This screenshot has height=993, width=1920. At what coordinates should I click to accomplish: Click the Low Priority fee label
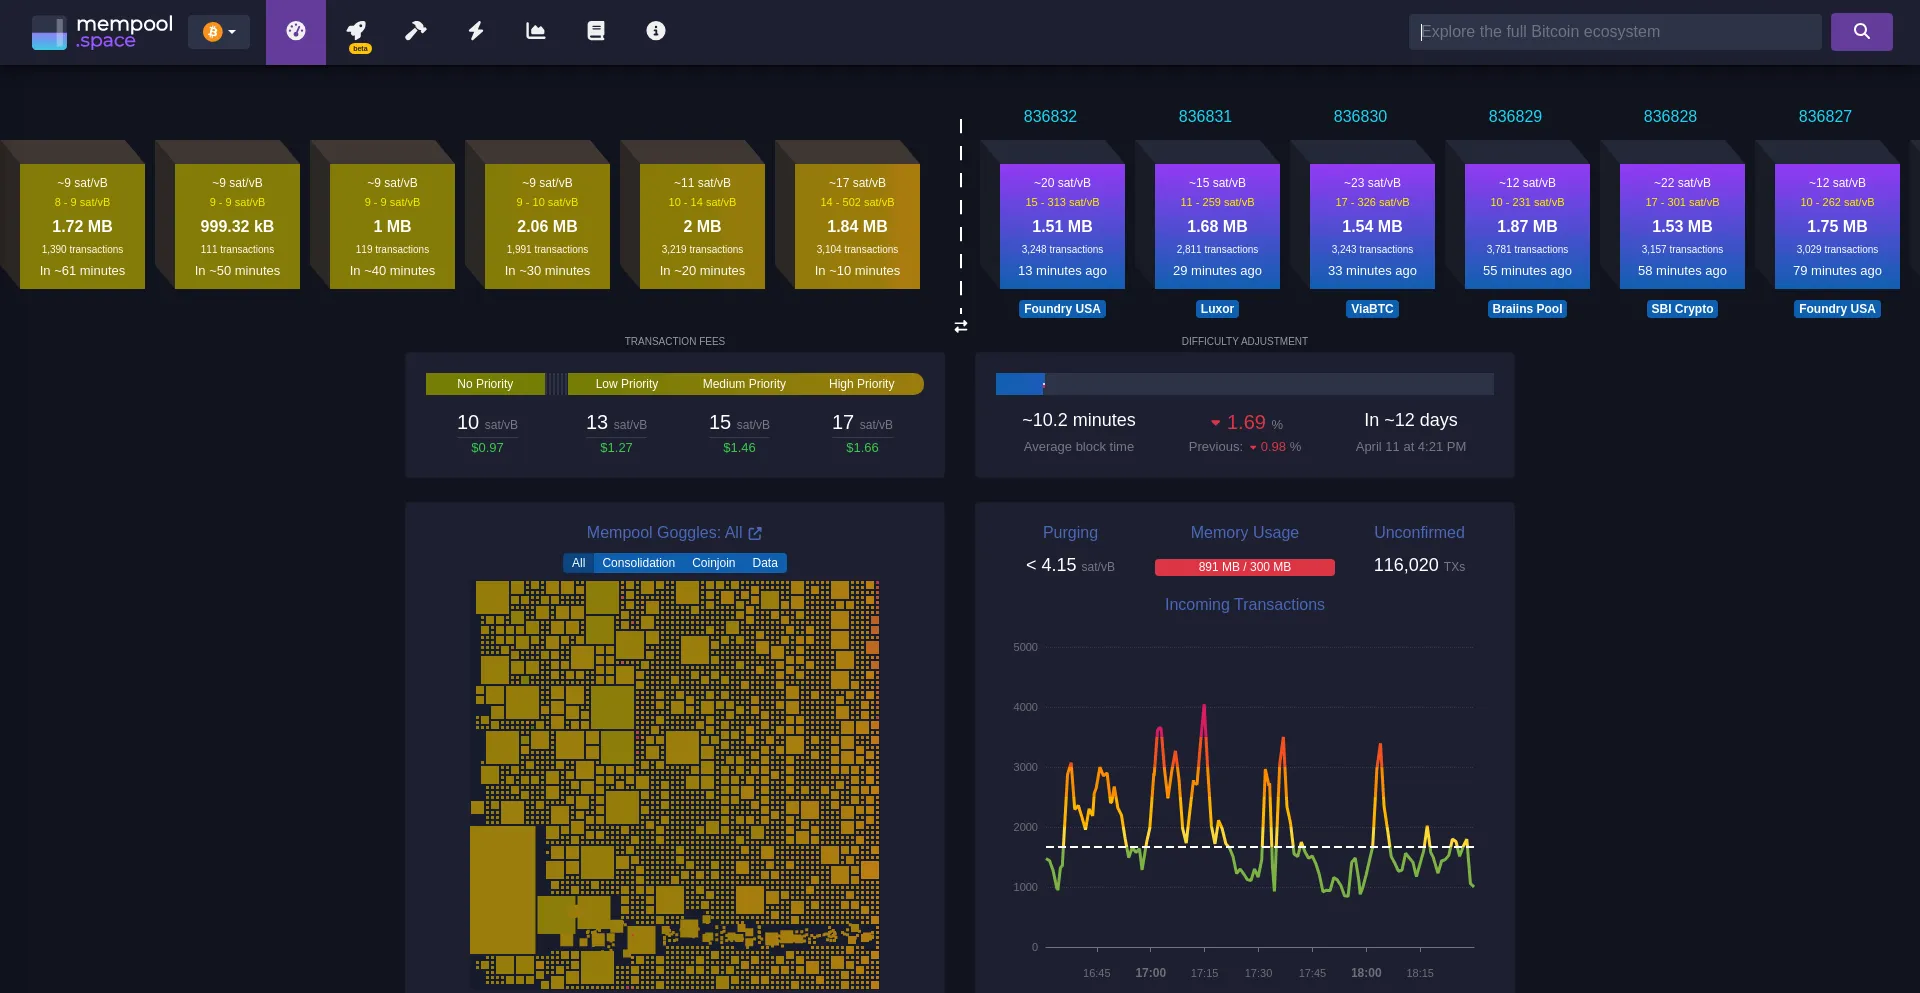click(x=627, y=384)
